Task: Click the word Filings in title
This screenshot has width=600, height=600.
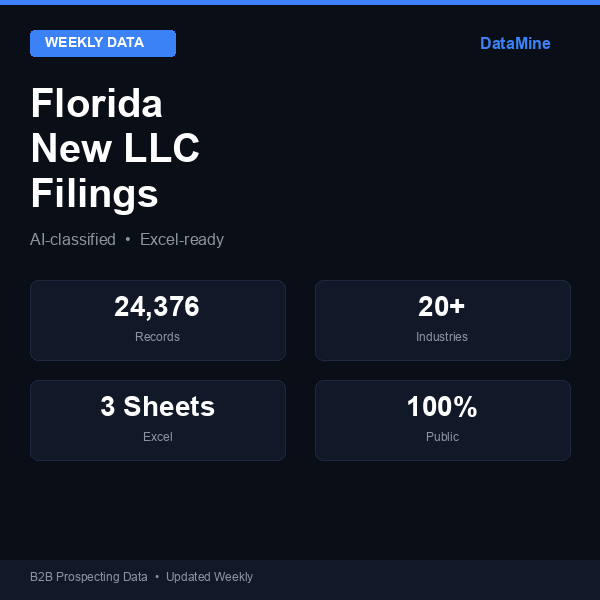Action: point(95,194)
